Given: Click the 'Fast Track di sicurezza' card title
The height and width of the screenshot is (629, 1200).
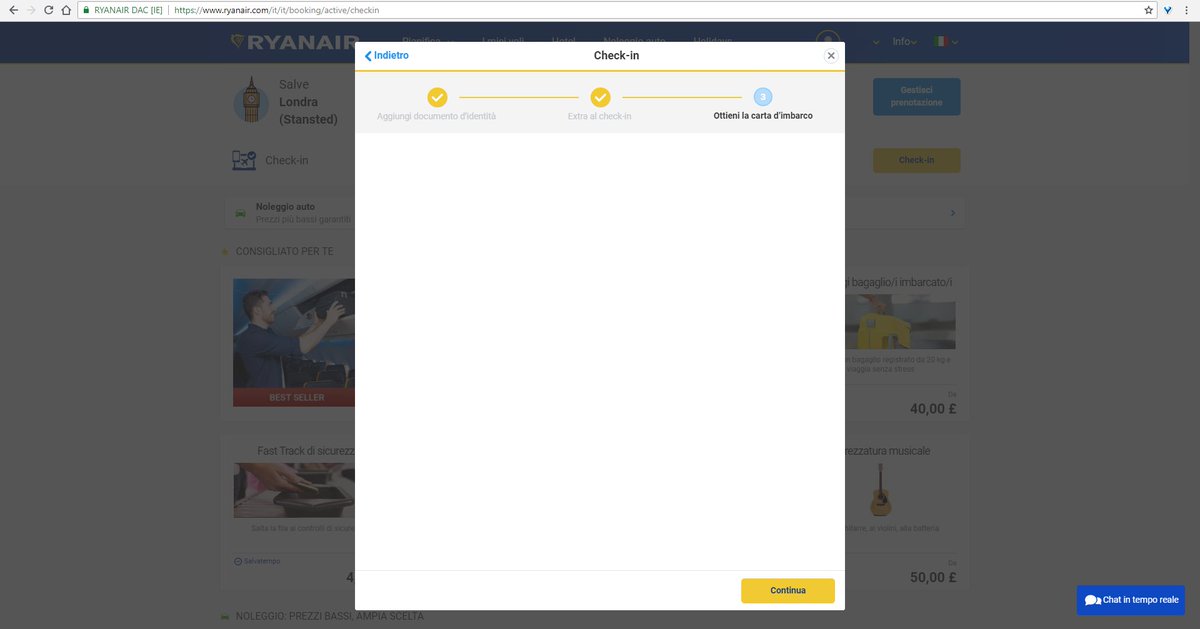Looking at the screenshot, I should (x=306, y=451).
